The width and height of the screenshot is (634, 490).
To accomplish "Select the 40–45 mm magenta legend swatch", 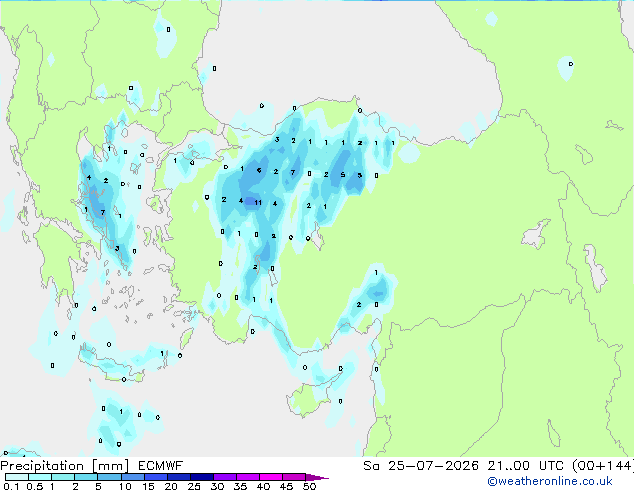I will 271,477.
